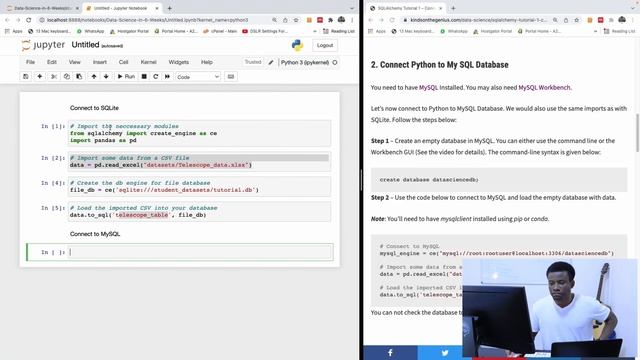The image size is (640, 360).
Task: Click the right page vertical scrollbar
Action: (638, 133)
